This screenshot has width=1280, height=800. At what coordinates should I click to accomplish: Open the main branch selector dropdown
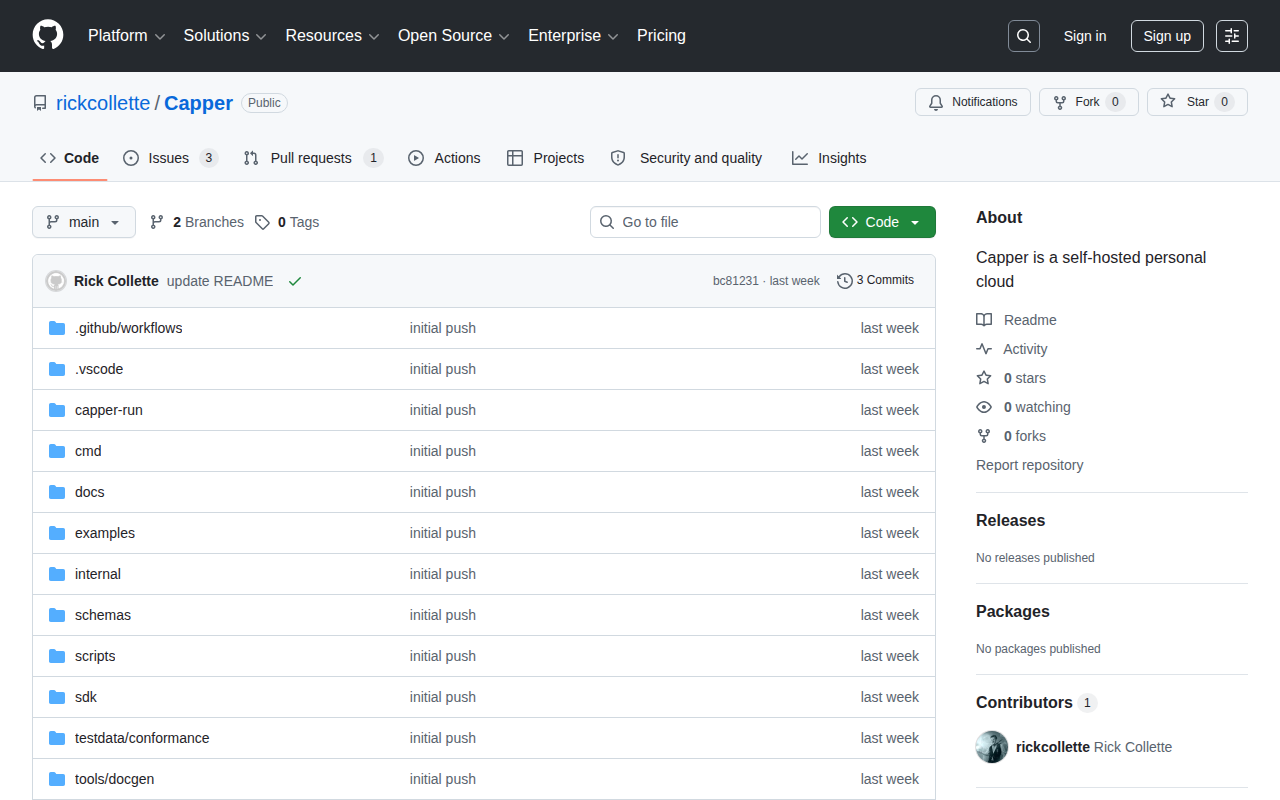tap(84, 222)
